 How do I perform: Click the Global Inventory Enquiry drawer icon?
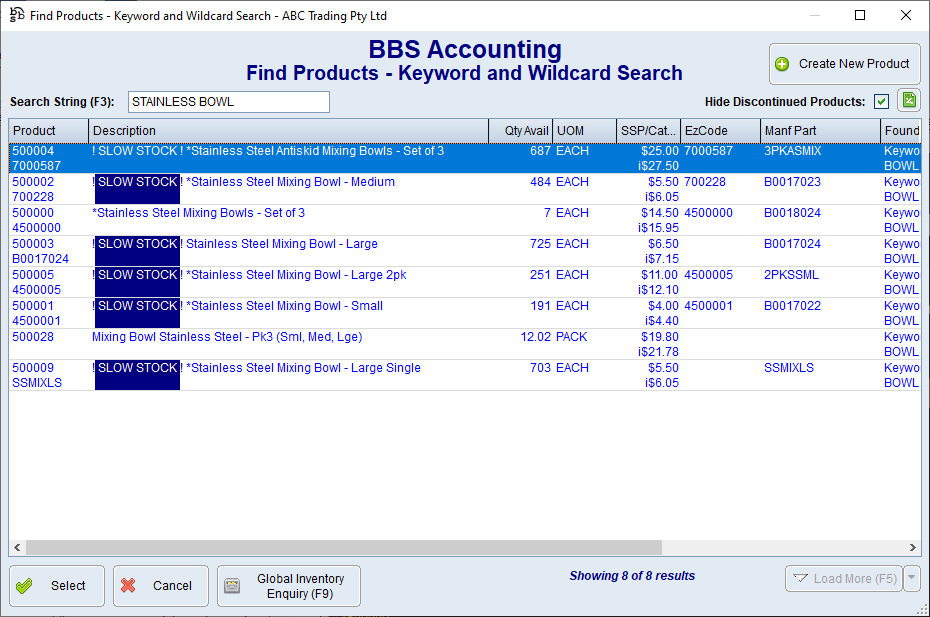[x=232, y=586]
